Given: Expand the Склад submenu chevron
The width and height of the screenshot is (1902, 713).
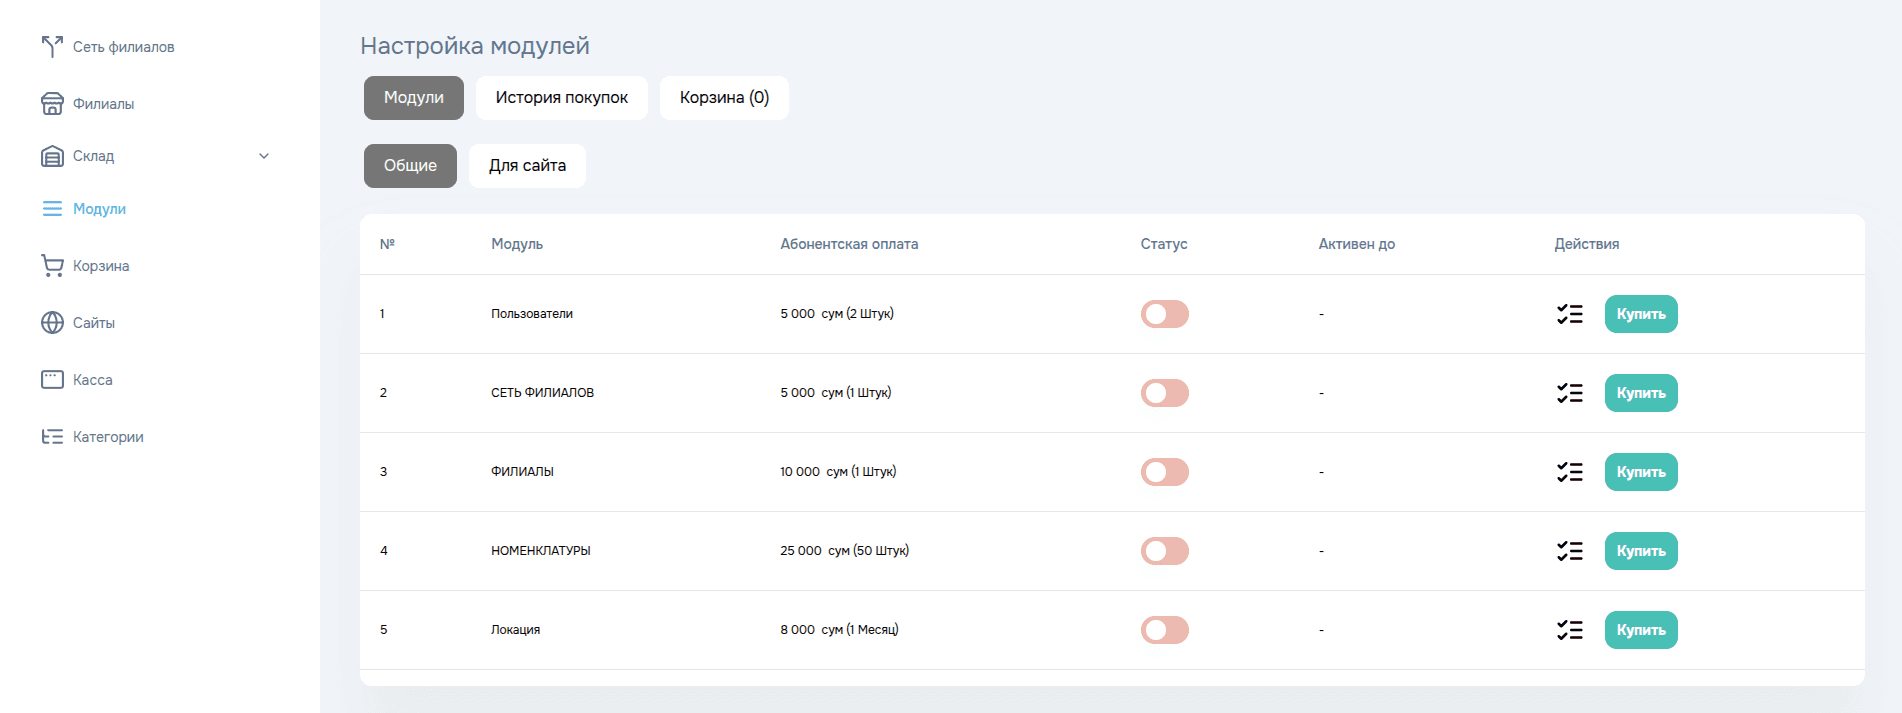Looking at the screenshot, I should pyautogui.click(x=264, y=156).
